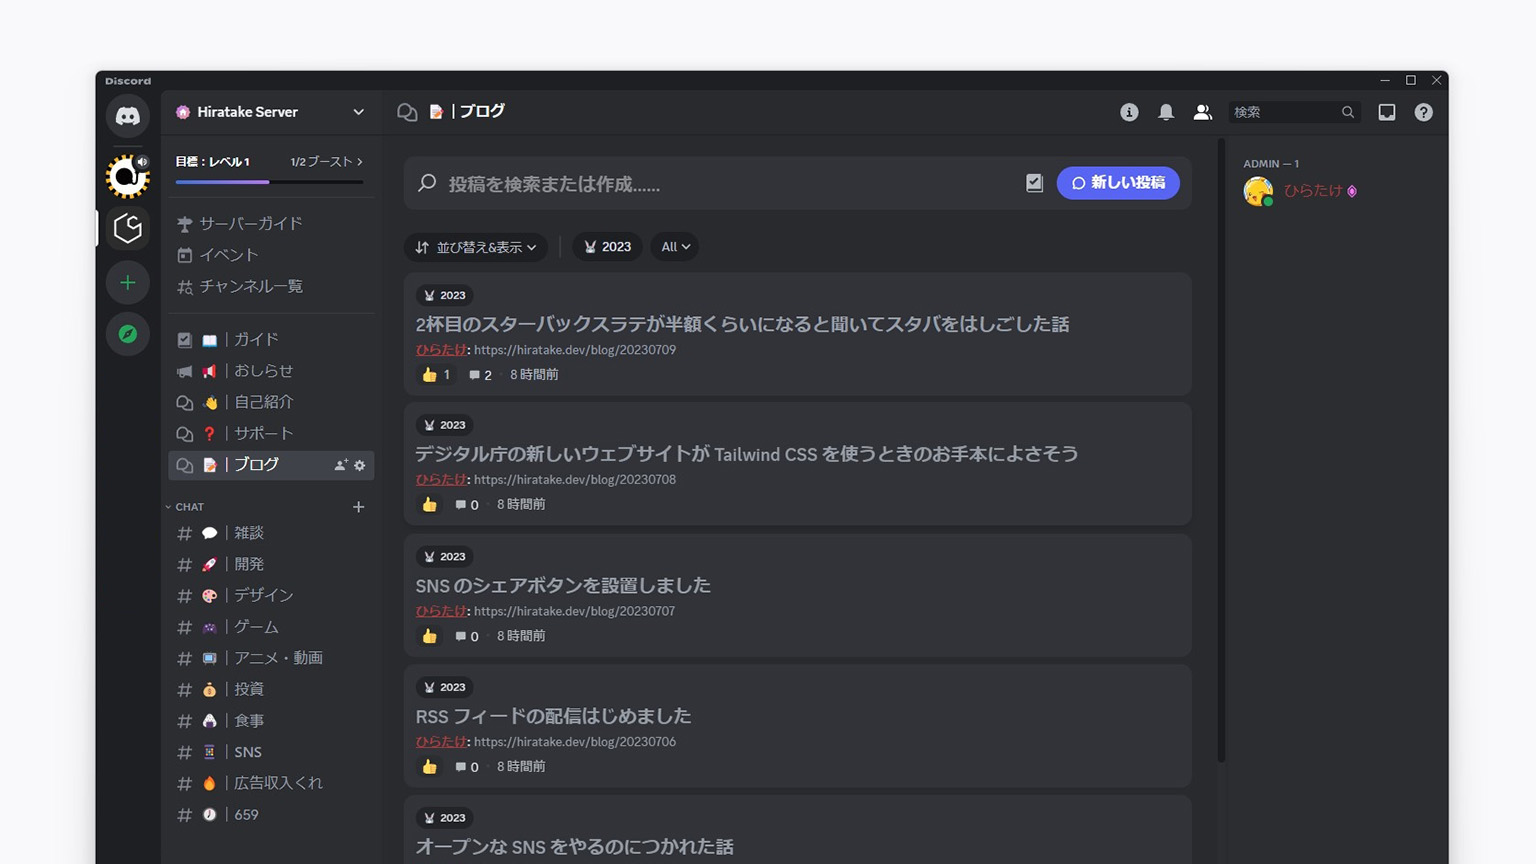Screen dimensions: 1536x864
Task: Open the アニメ・動画 channel
Action: (271, 658)
